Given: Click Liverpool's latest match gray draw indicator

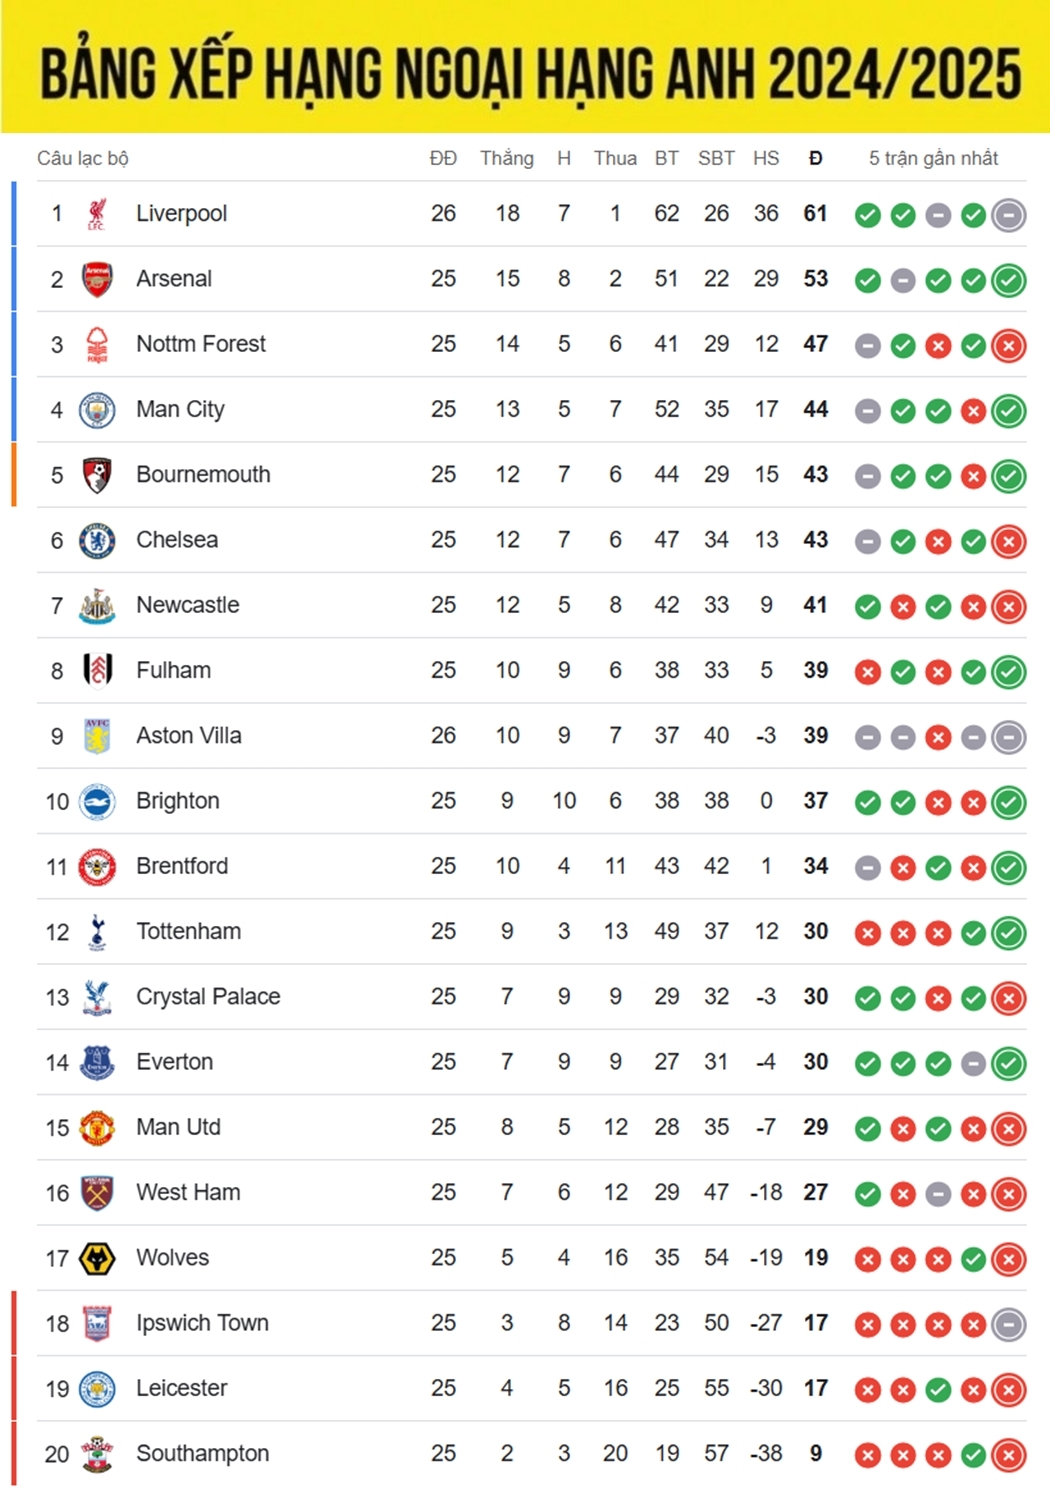Looking at the screenshot, I should (x=1009, y=215).
